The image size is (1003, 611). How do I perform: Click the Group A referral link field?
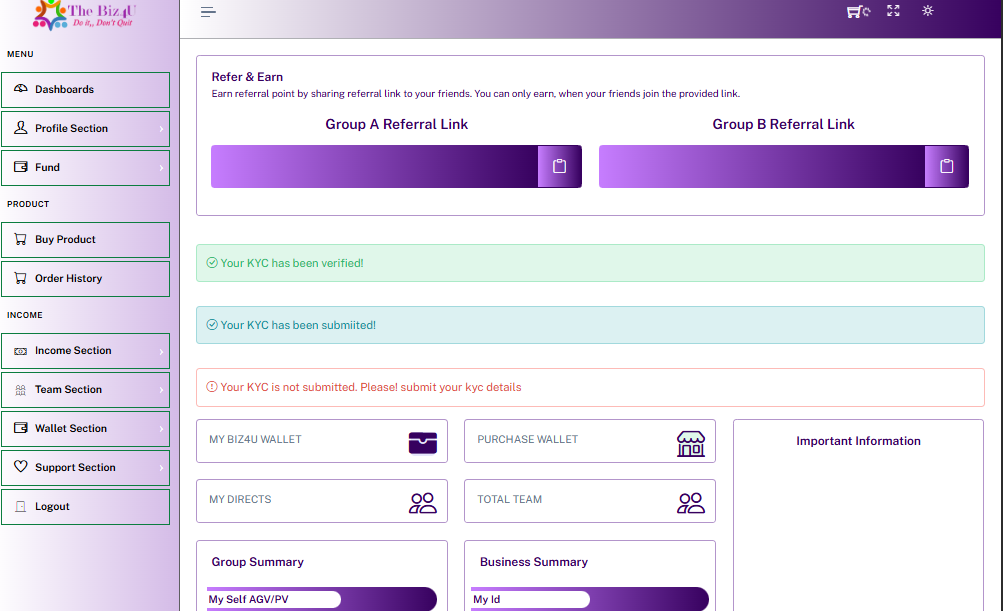coord(375,167)
